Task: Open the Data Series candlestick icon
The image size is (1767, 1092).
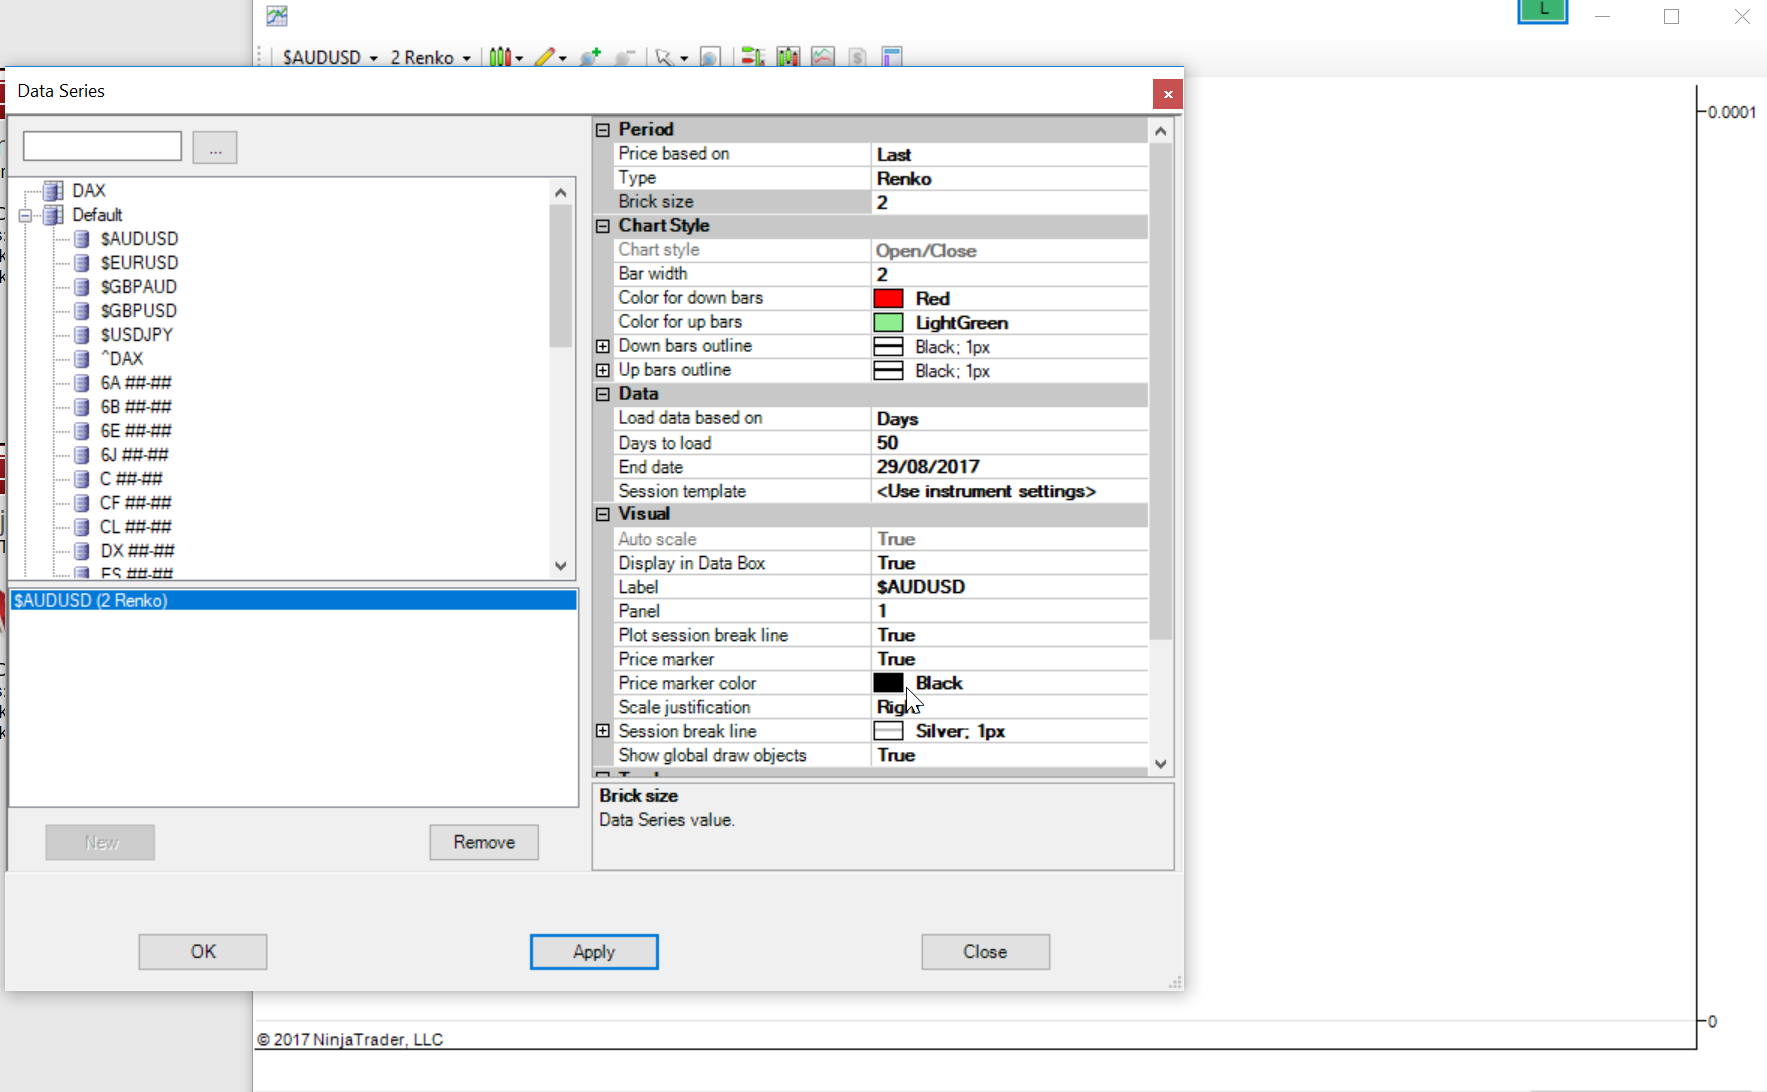Action: click(x=788, y=57)
